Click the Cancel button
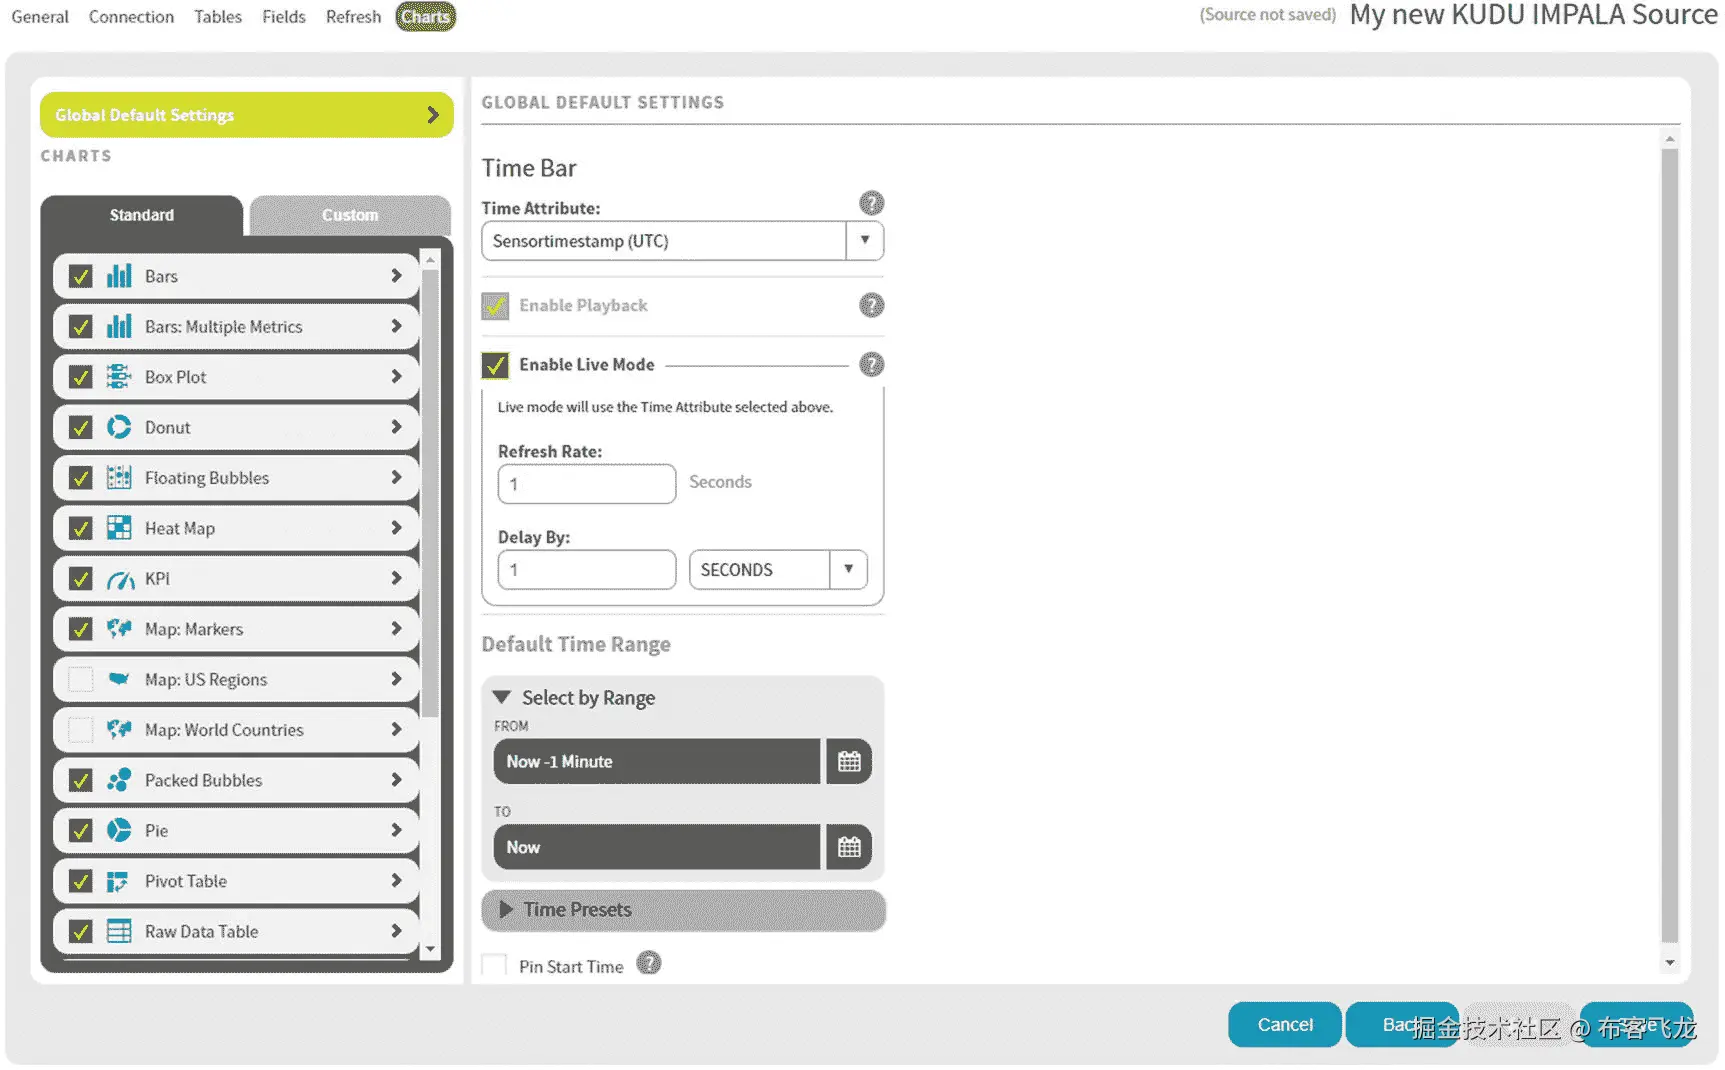 click(1285, 1025)
